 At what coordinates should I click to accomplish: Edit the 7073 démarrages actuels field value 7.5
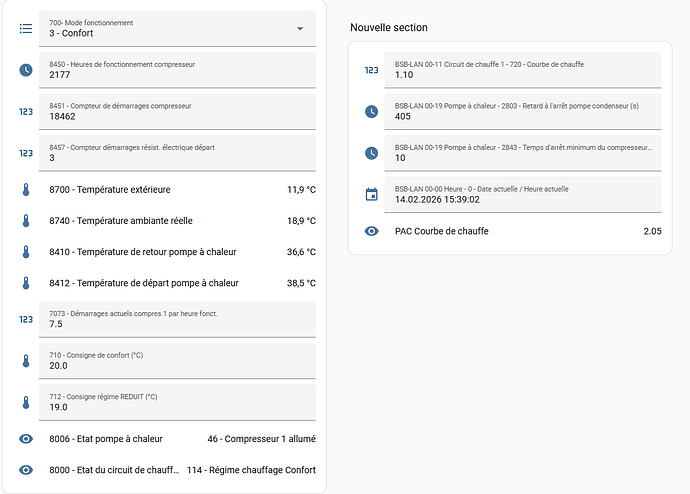[177, 319]
